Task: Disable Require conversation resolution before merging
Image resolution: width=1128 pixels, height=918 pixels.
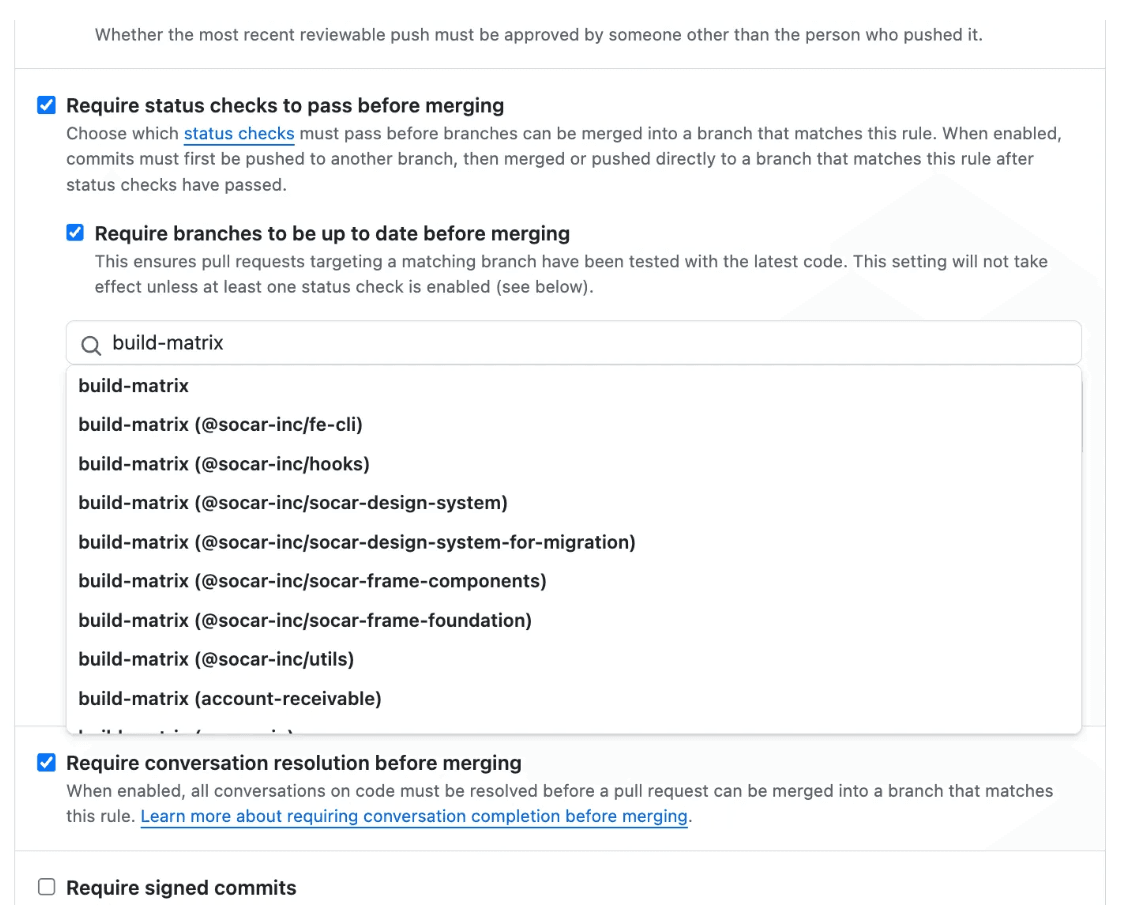Action: click(47, 762)
